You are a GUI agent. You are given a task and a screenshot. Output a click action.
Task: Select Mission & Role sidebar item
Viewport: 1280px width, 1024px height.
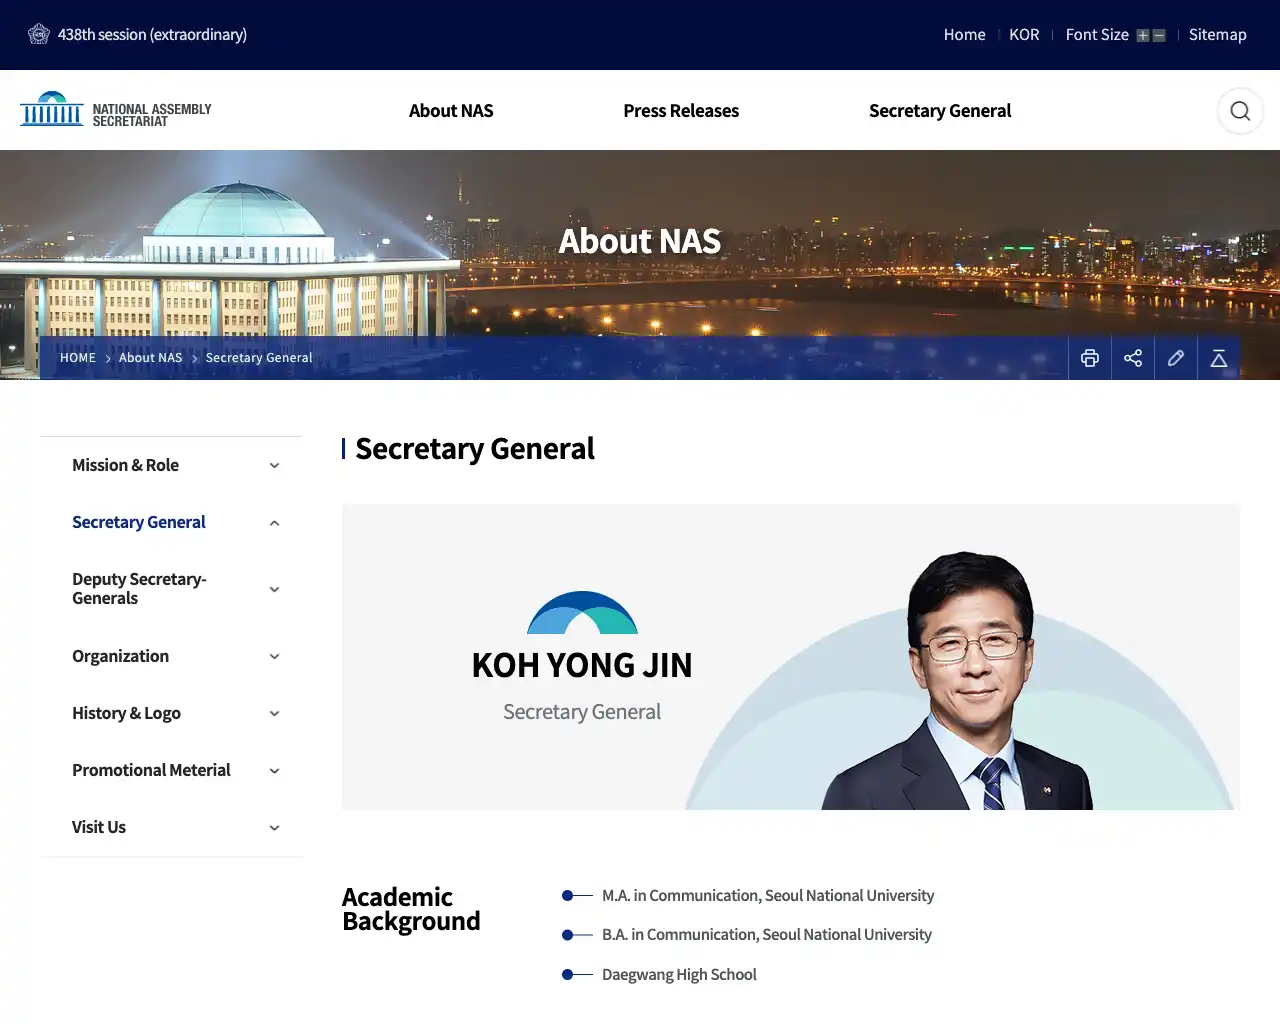point(125,465)
